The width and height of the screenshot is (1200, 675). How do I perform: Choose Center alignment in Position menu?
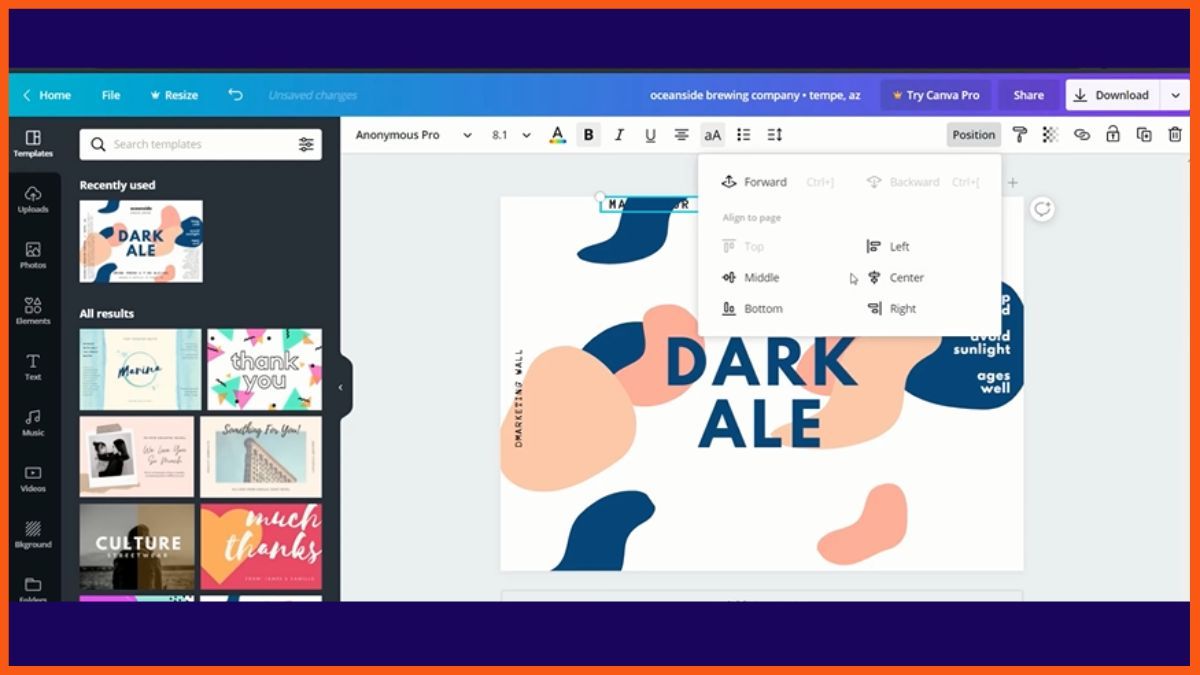[x=905, y=278]
